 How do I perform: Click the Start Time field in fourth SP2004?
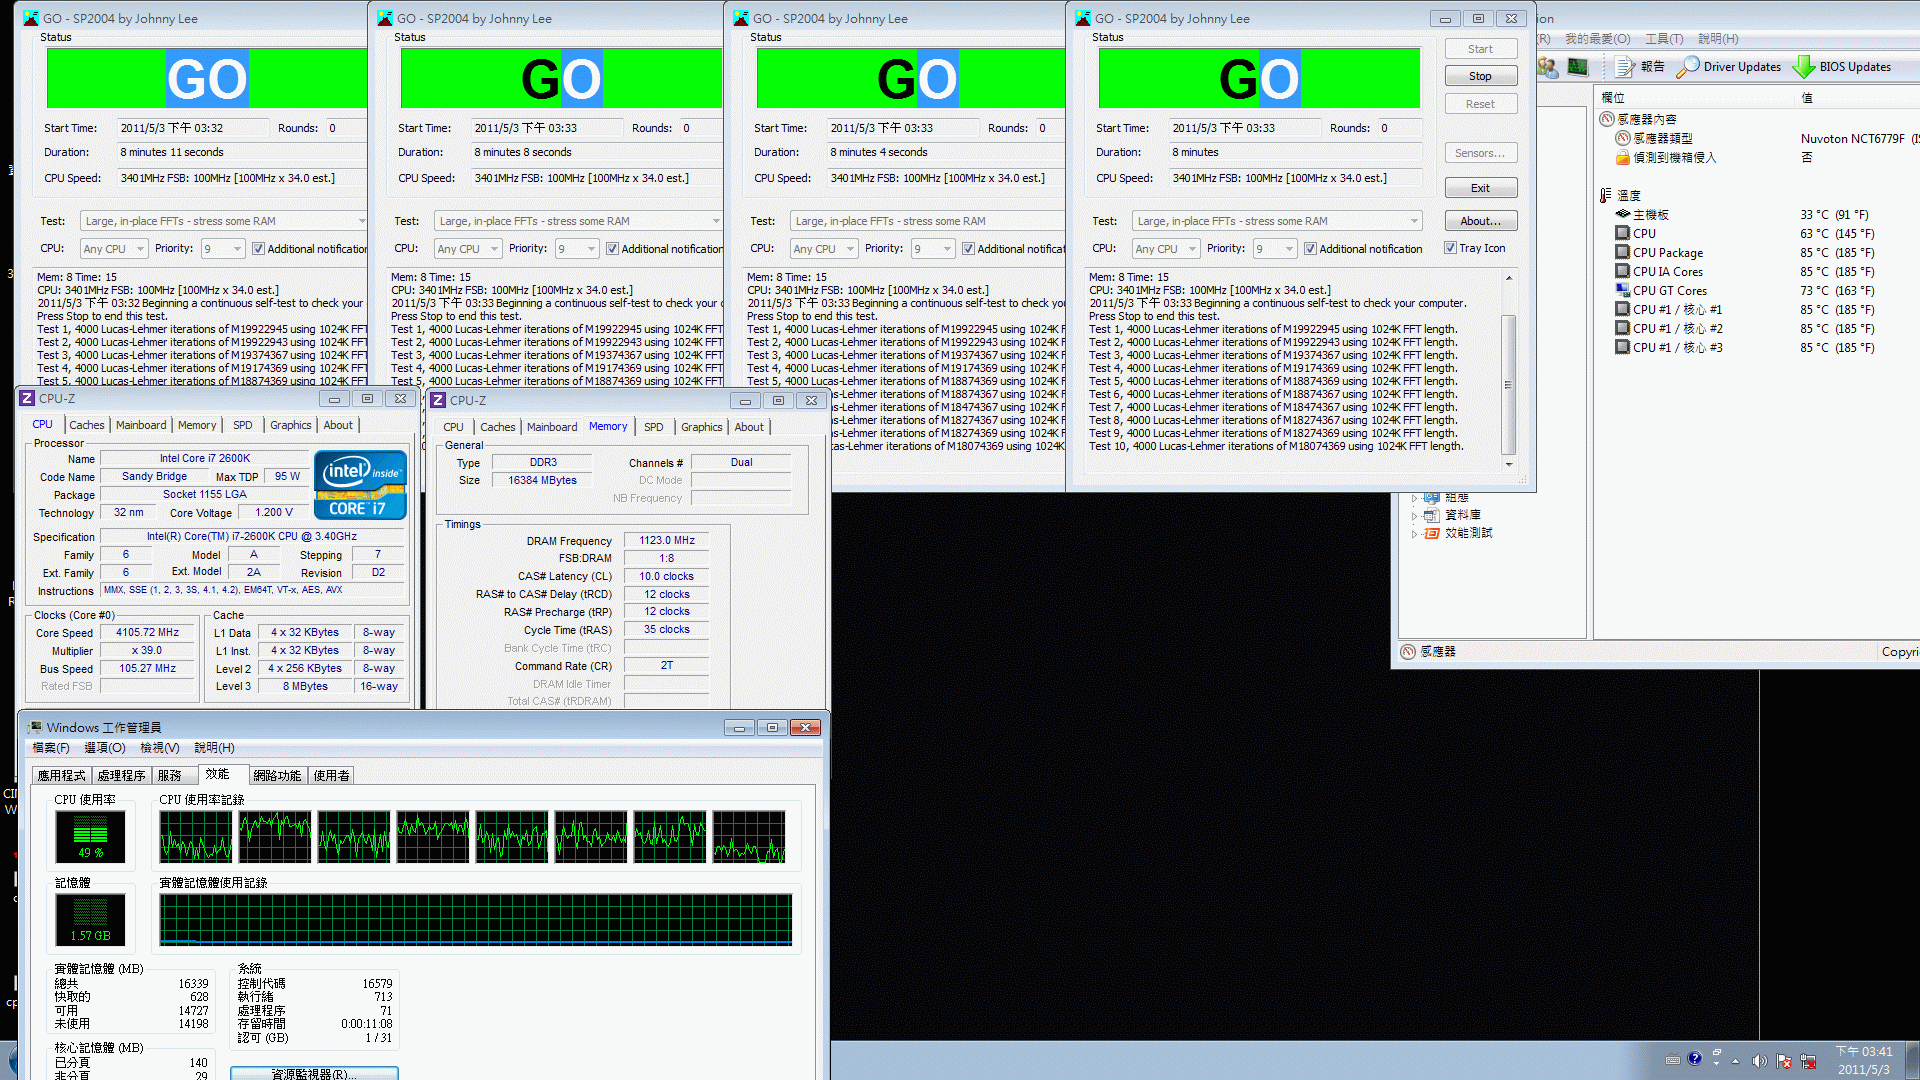click(x=1243, y=128)
